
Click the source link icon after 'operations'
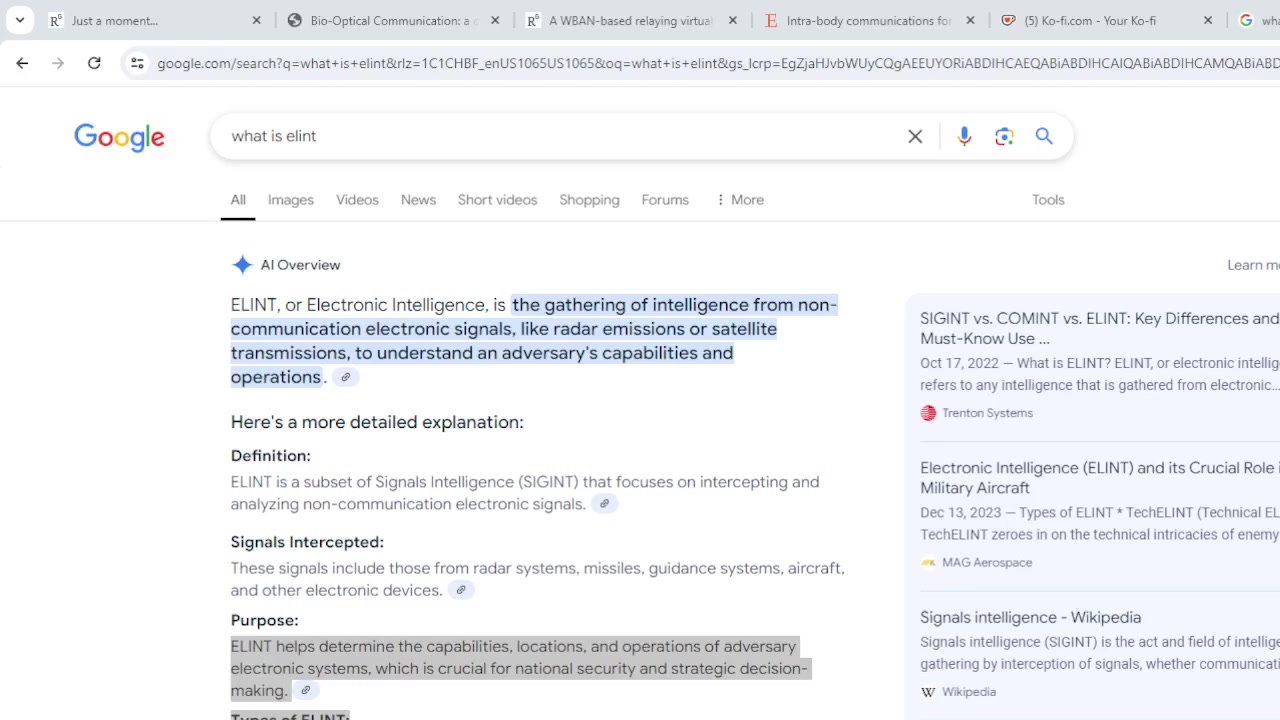(346, 377)
